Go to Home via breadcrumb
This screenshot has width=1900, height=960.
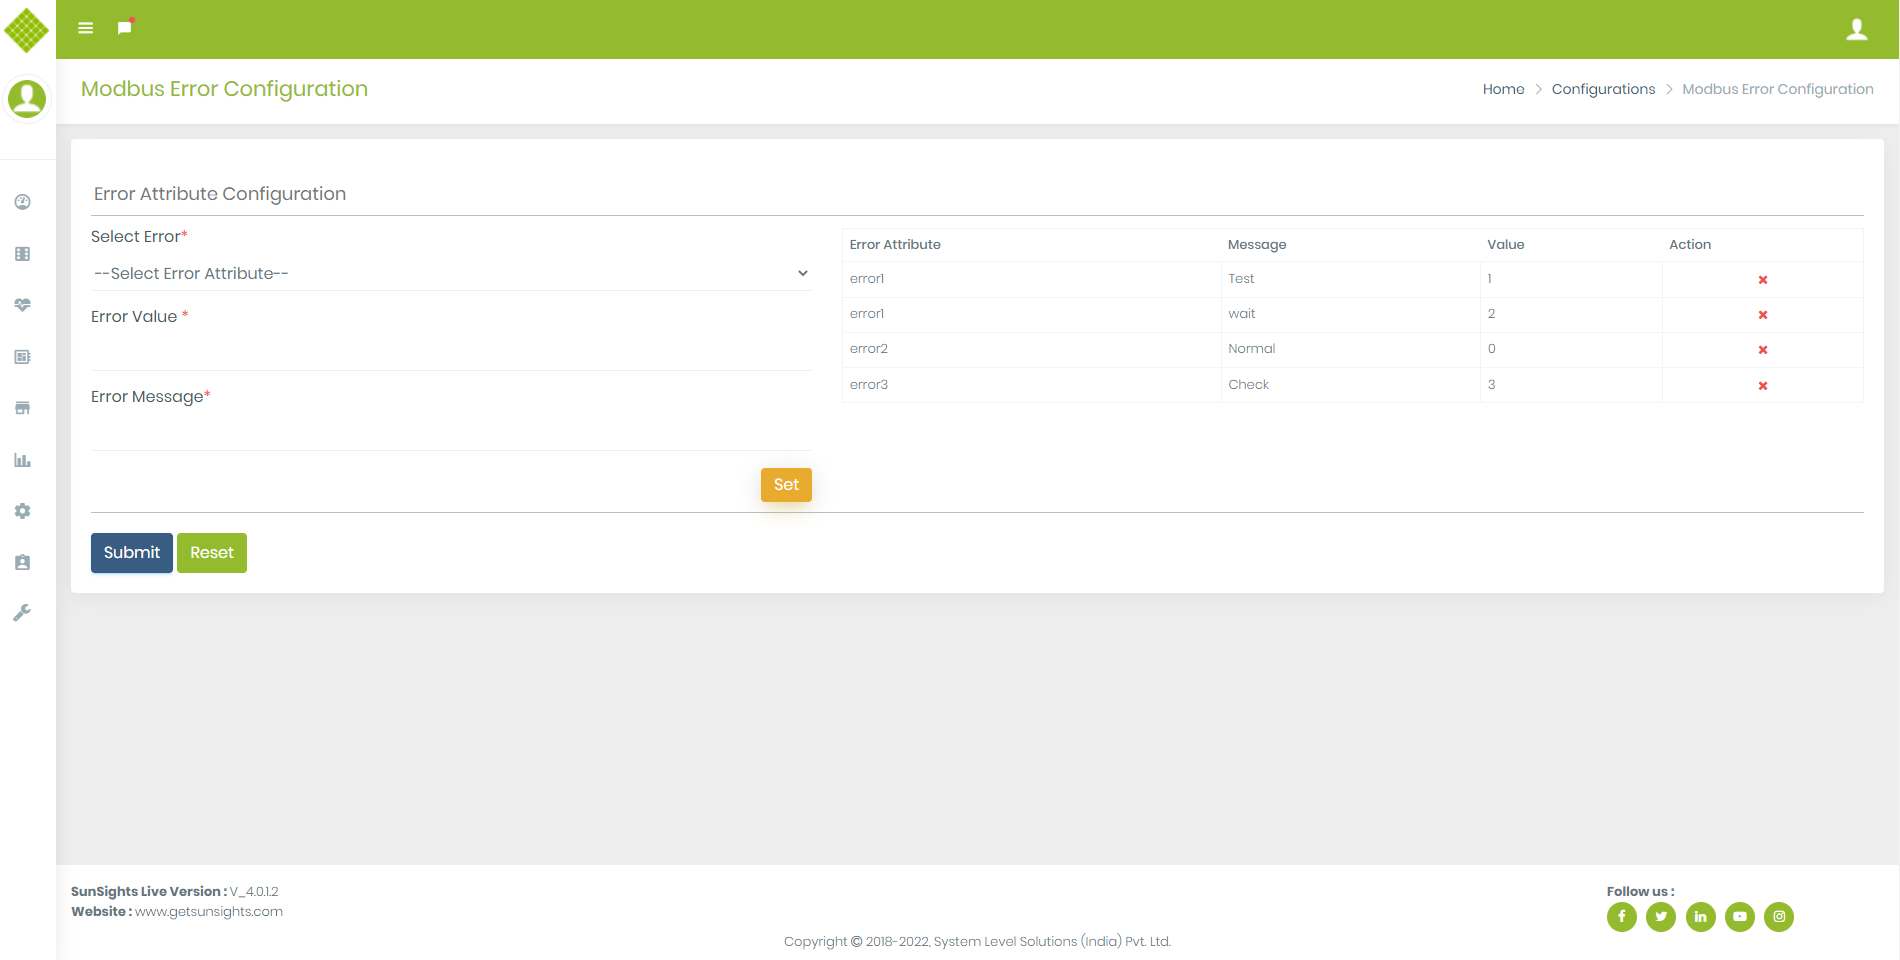(x=1503, y=89)
